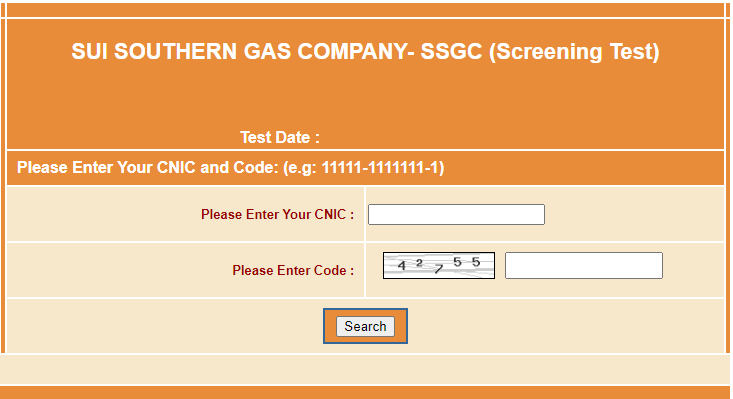Screen dimensions: 733x399
Task: Click the Test Date label
Action: coord(280,137)
